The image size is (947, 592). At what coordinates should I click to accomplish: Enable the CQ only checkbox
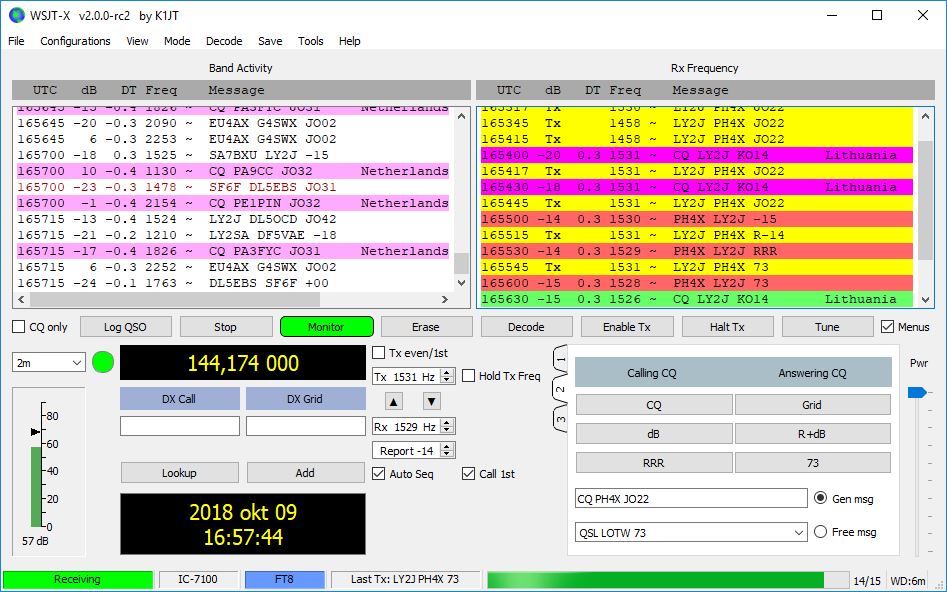click(x=19, y=327)
